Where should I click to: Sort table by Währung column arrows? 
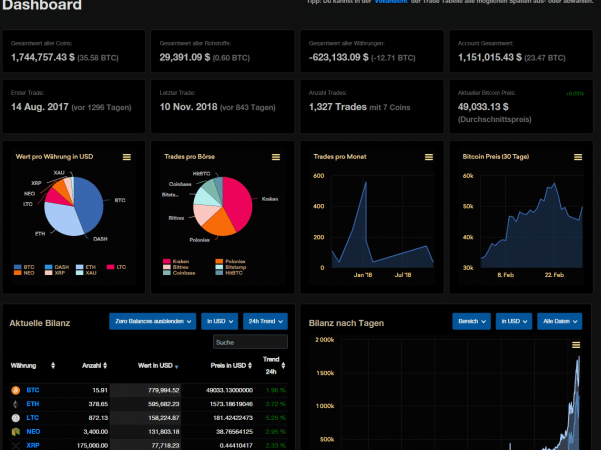[x=53, y=366]
